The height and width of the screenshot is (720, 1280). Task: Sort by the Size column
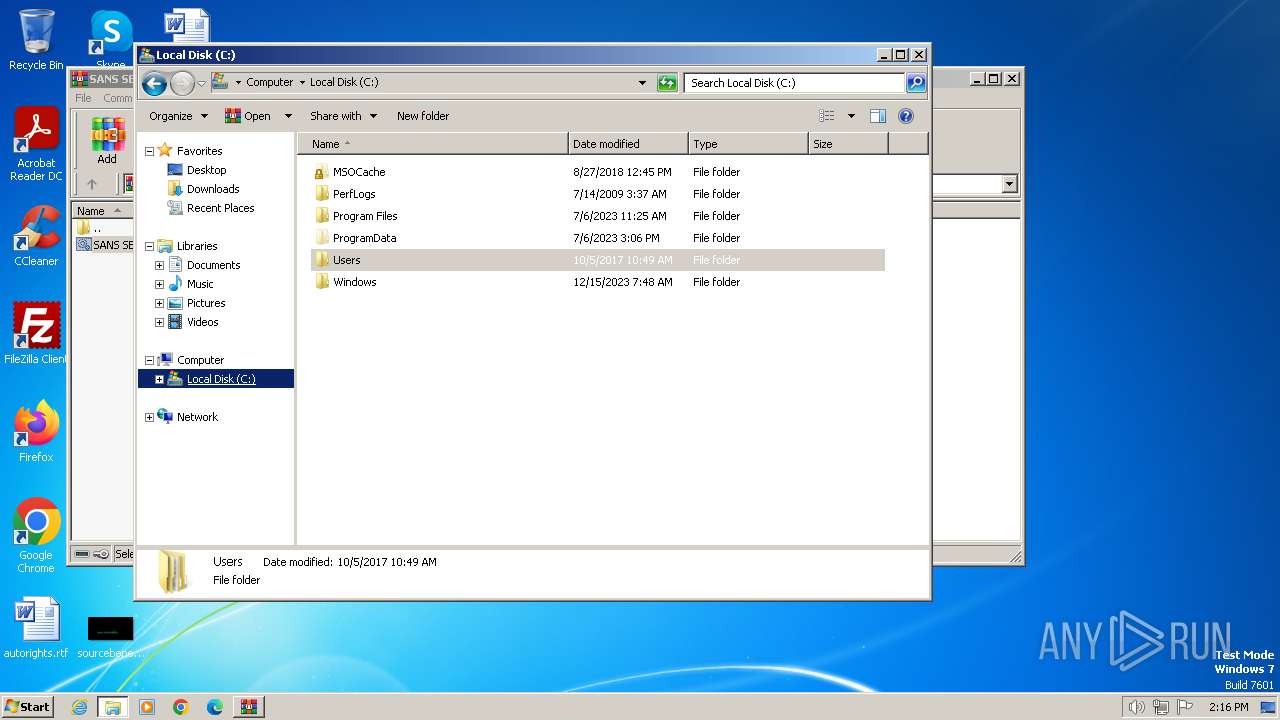pos(848,144)
